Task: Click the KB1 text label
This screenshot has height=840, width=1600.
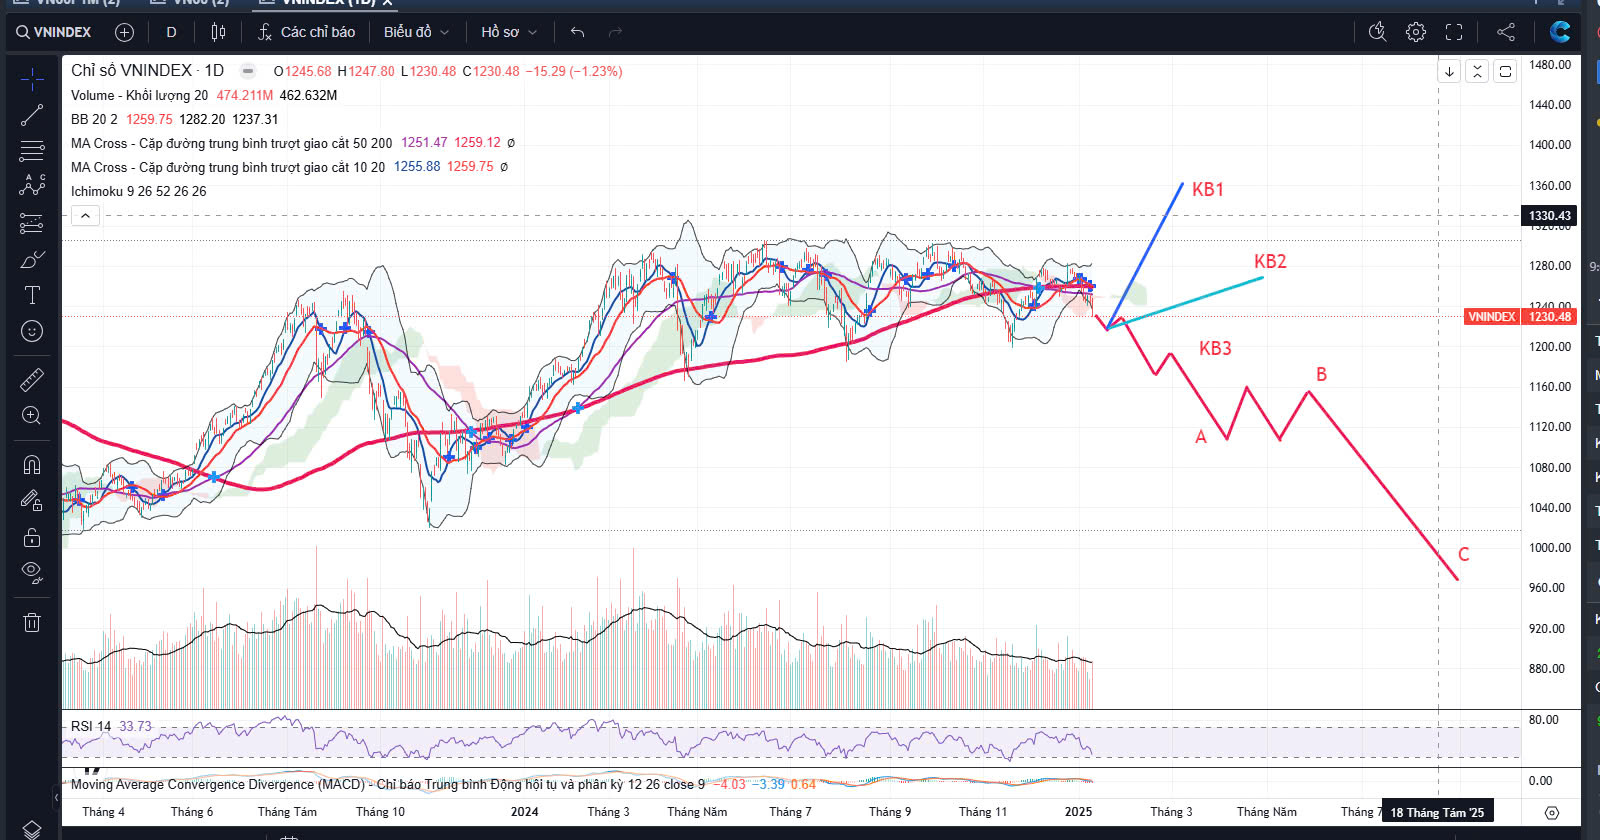Action: 1208,189
